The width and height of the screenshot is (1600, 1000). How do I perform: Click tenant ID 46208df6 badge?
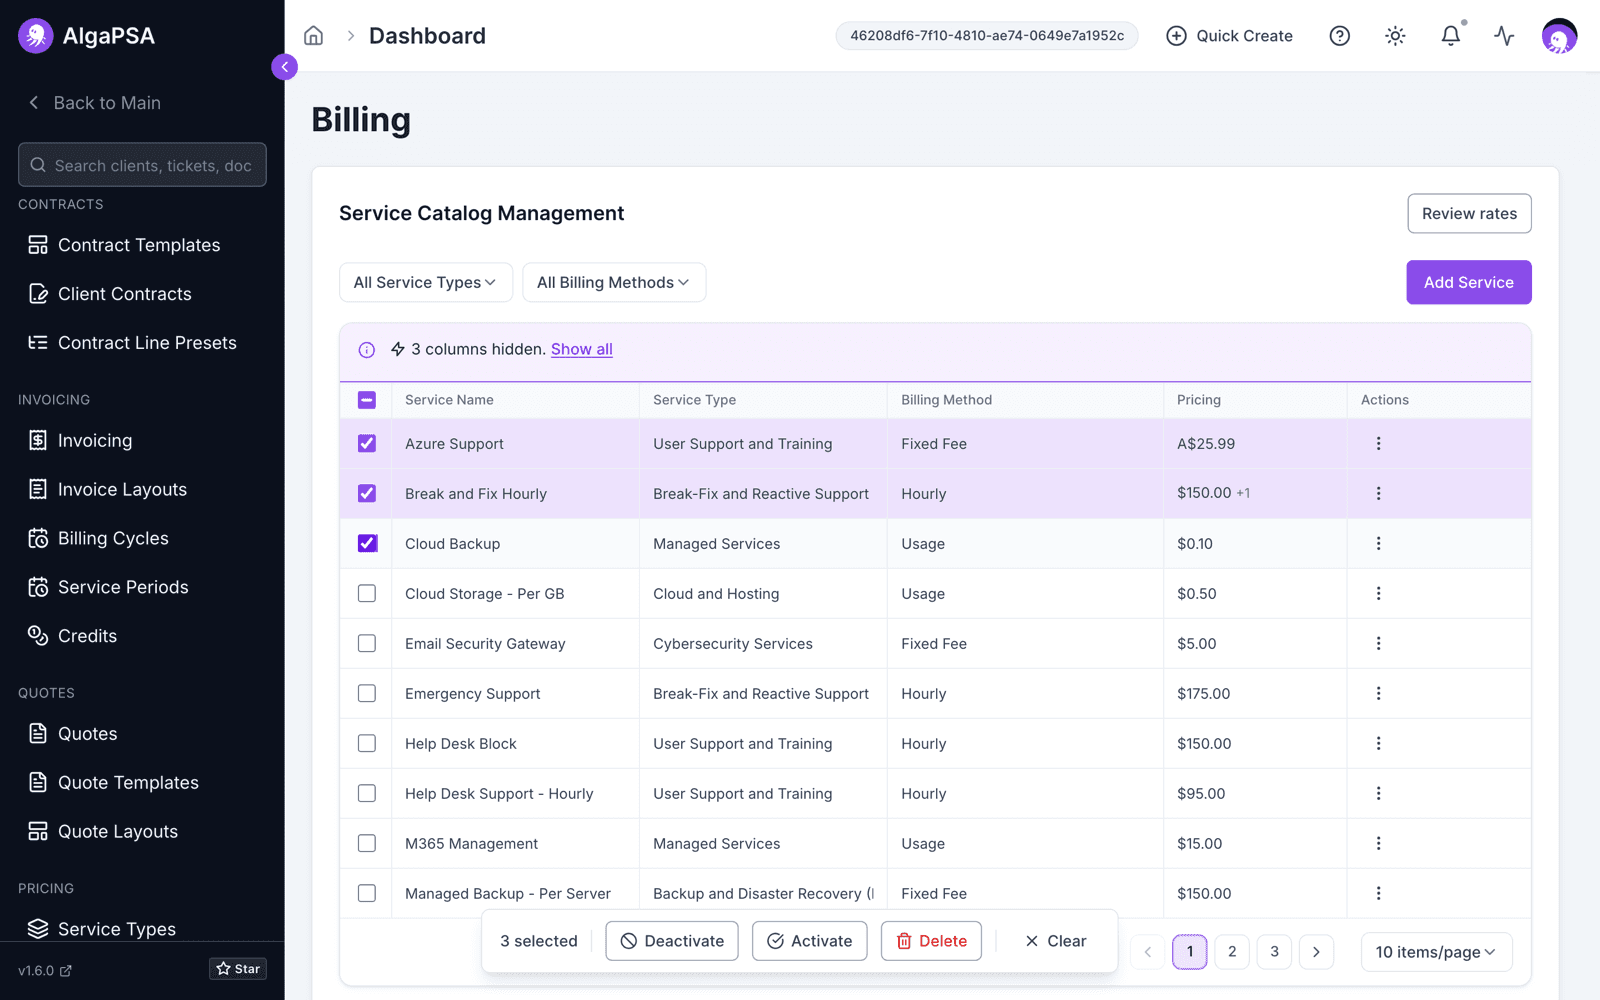click(987, 36)
